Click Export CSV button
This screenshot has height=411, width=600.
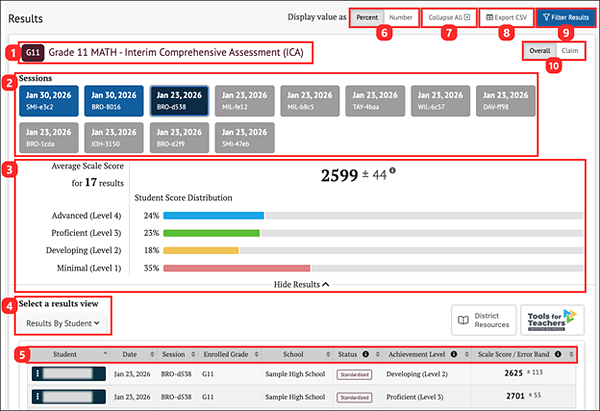coord(506,17)
